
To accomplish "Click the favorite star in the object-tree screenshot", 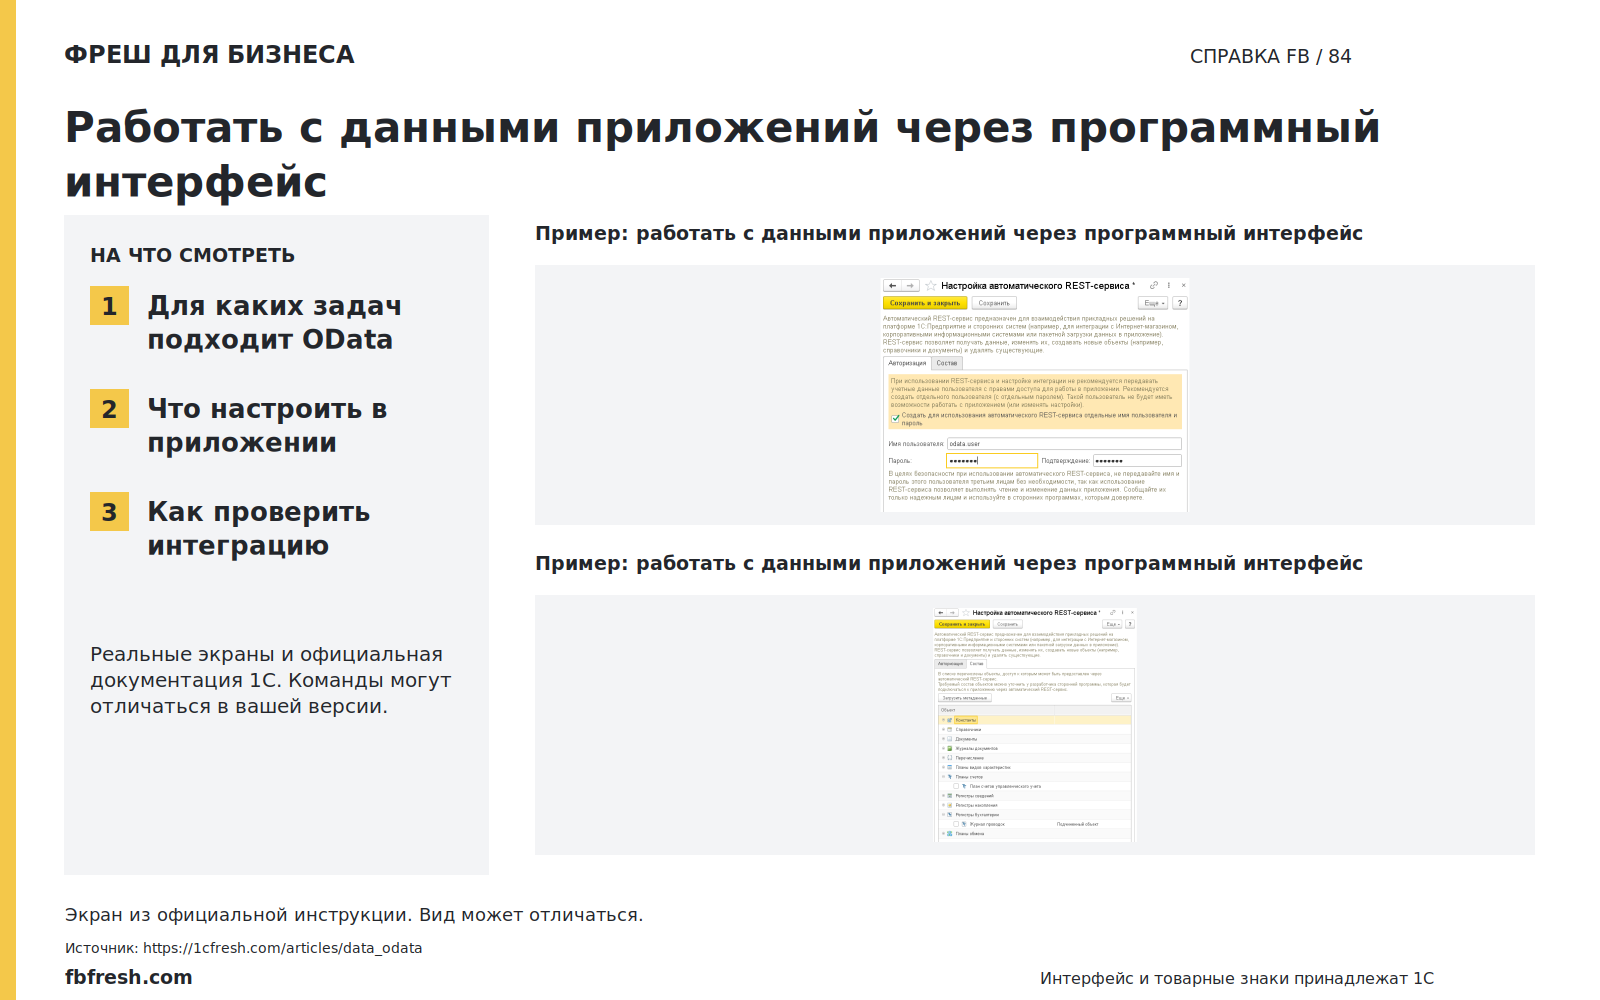I will (966, 613).
